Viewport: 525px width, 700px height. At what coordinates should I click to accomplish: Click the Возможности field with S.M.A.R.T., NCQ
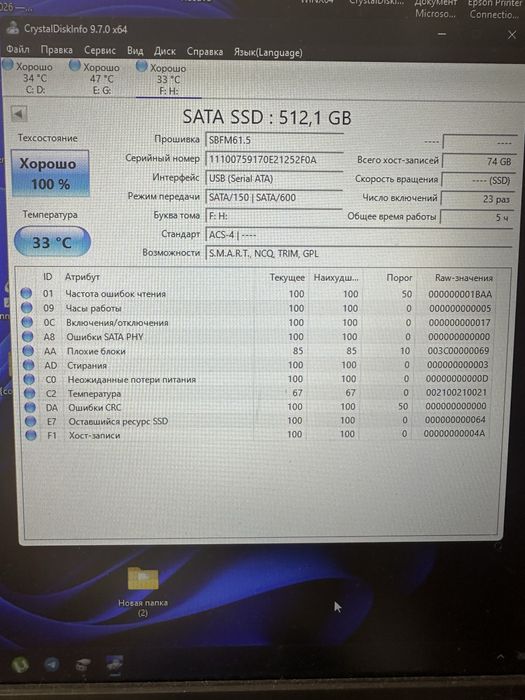[x=358, y=254]
